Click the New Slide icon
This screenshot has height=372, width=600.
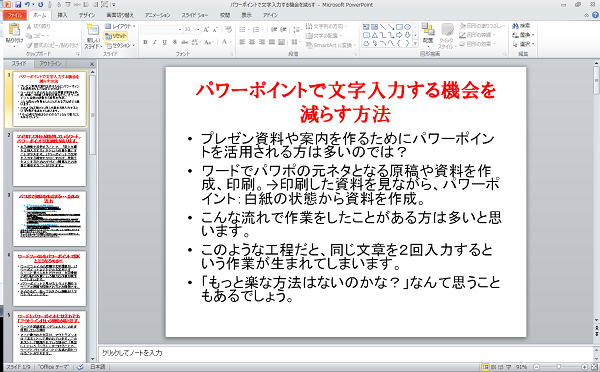[93, 30]
